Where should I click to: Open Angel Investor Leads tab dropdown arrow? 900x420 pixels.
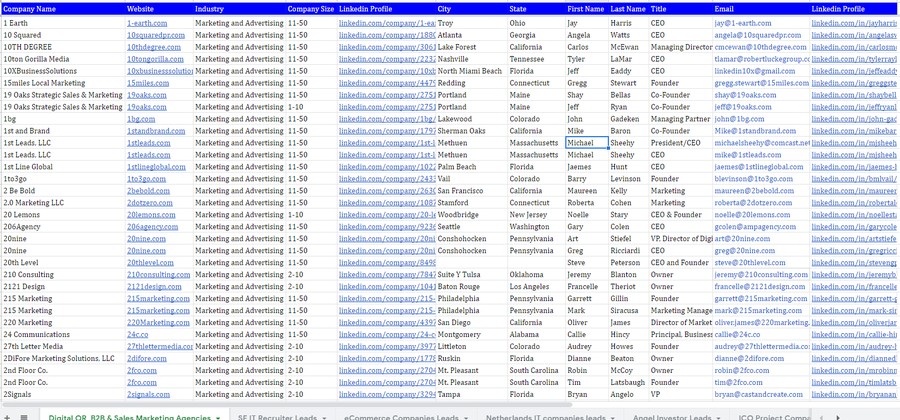tap(719, 418)
